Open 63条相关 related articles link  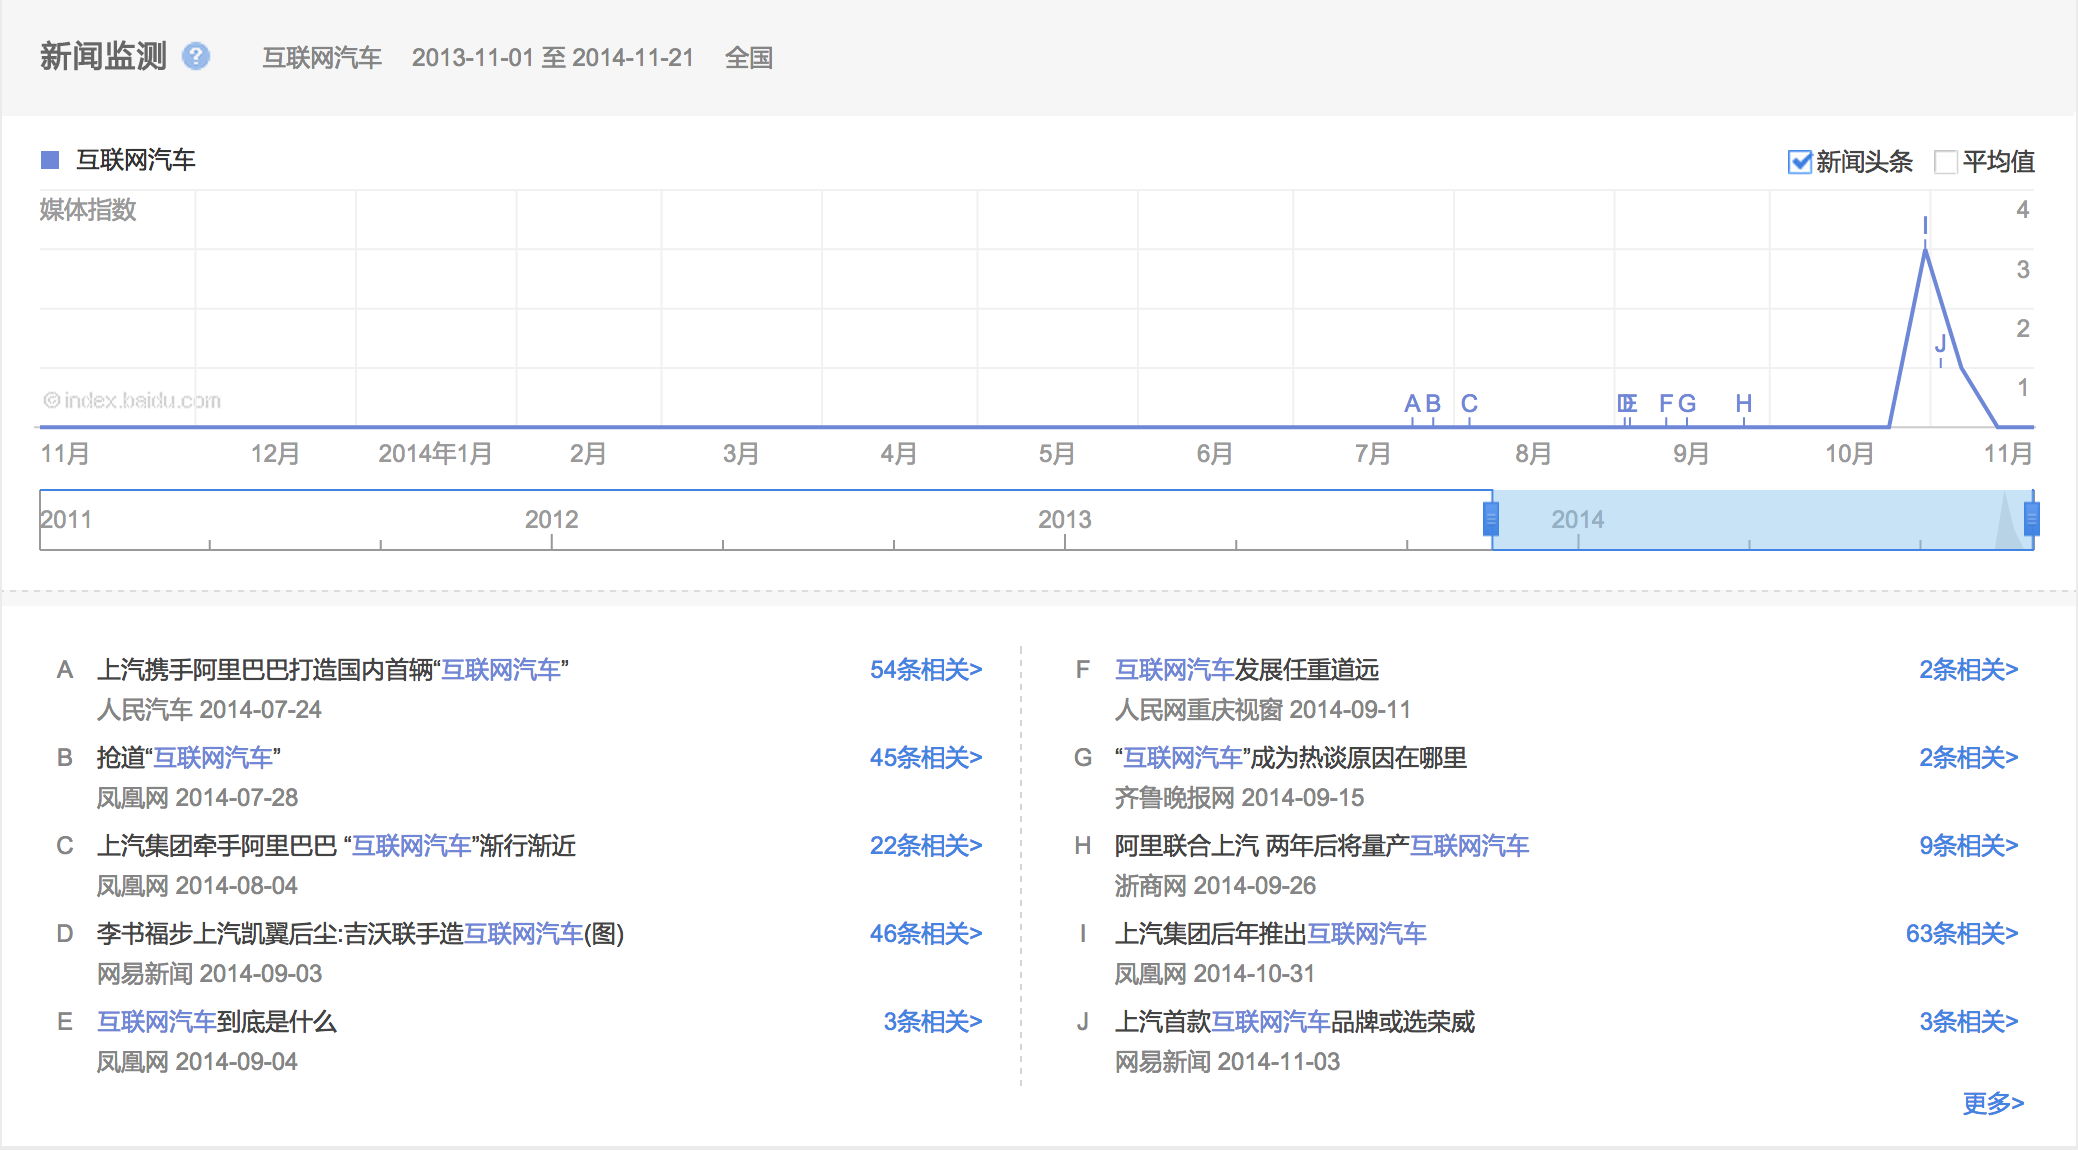point(1961,934)
